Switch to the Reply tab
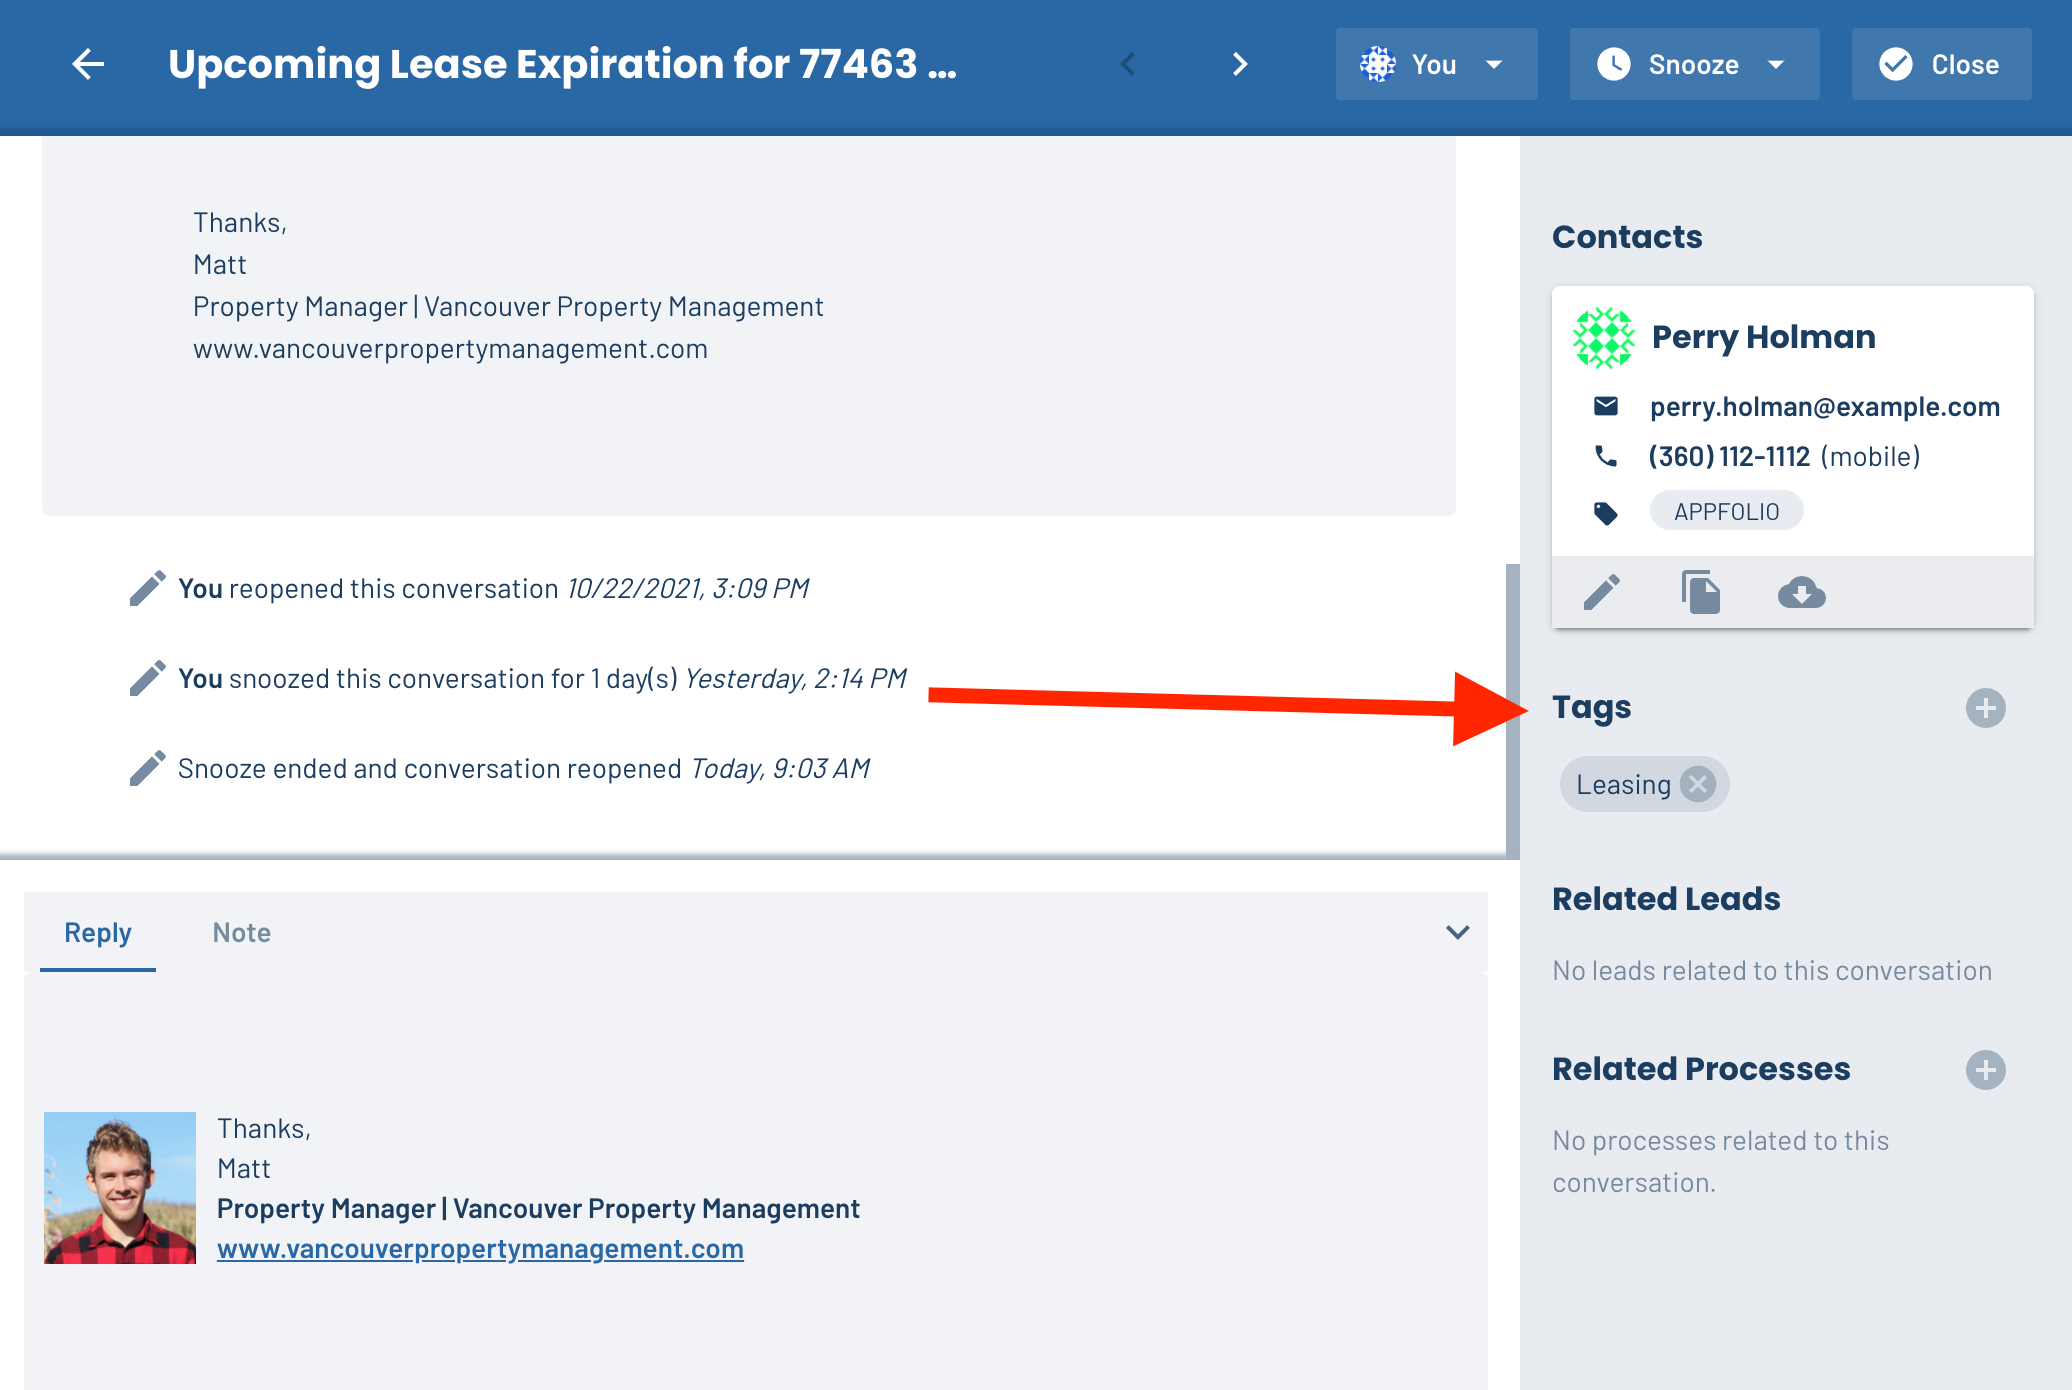The image size is (2072, 1390). [98, 932]
